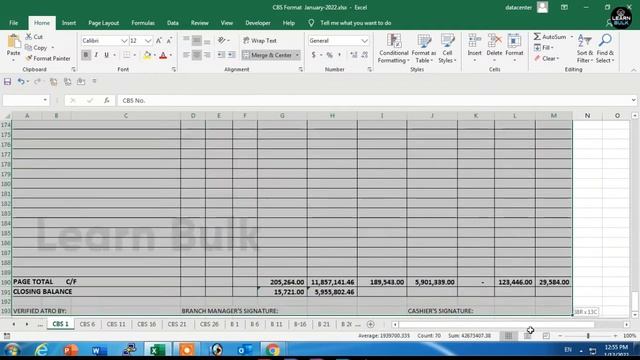Image resolution: width=640 pixels, height=360 pixels.
Task: Switch to Normal view in status bar
Action: click(508, 336)
